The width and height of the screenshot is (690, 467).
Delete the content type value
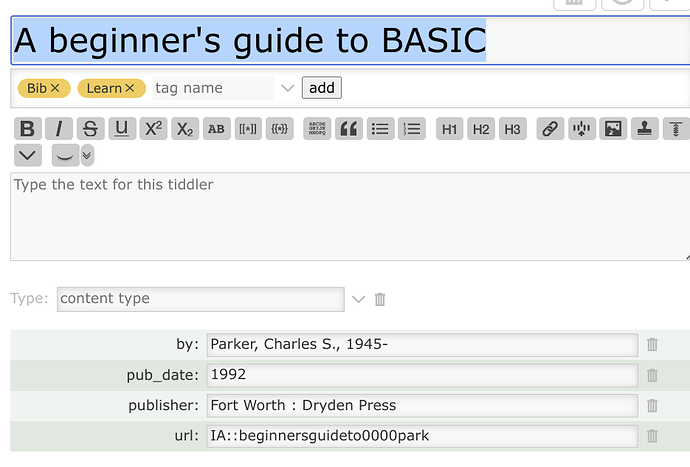coord(380,299)
